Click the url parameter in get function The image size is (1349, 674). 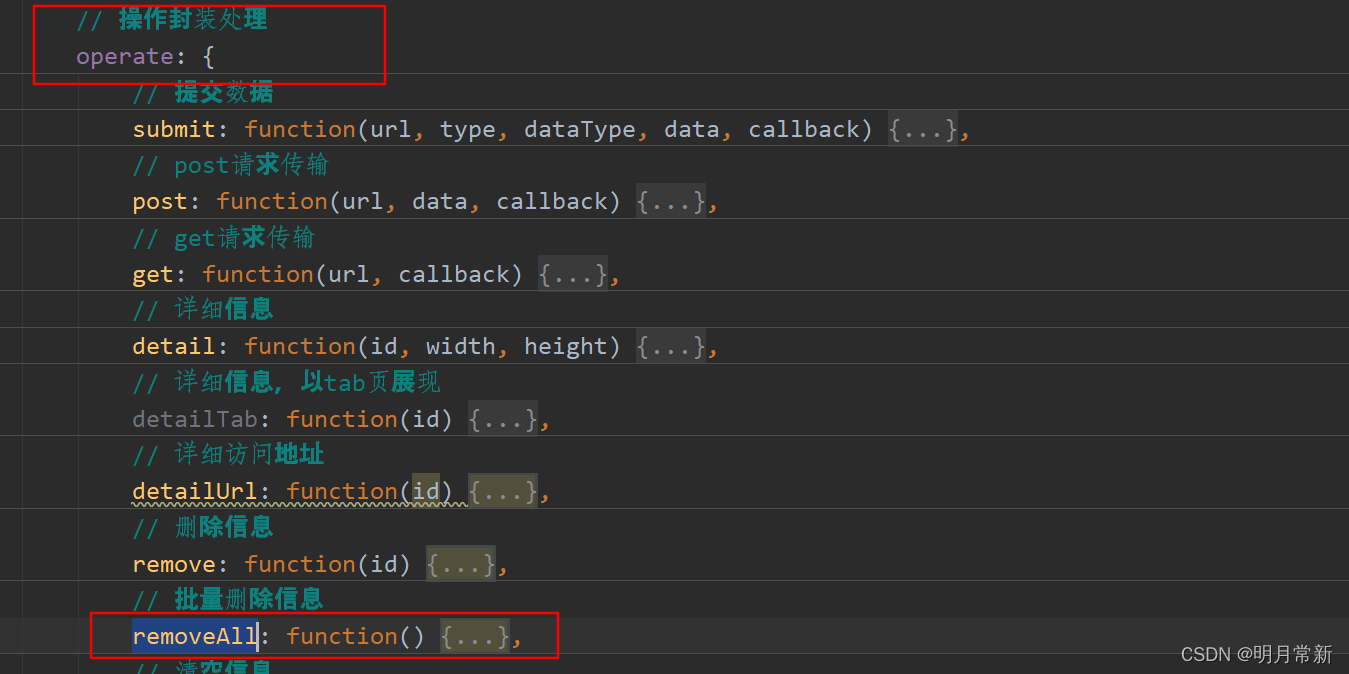pyautogui.click(x=349, y=274)
